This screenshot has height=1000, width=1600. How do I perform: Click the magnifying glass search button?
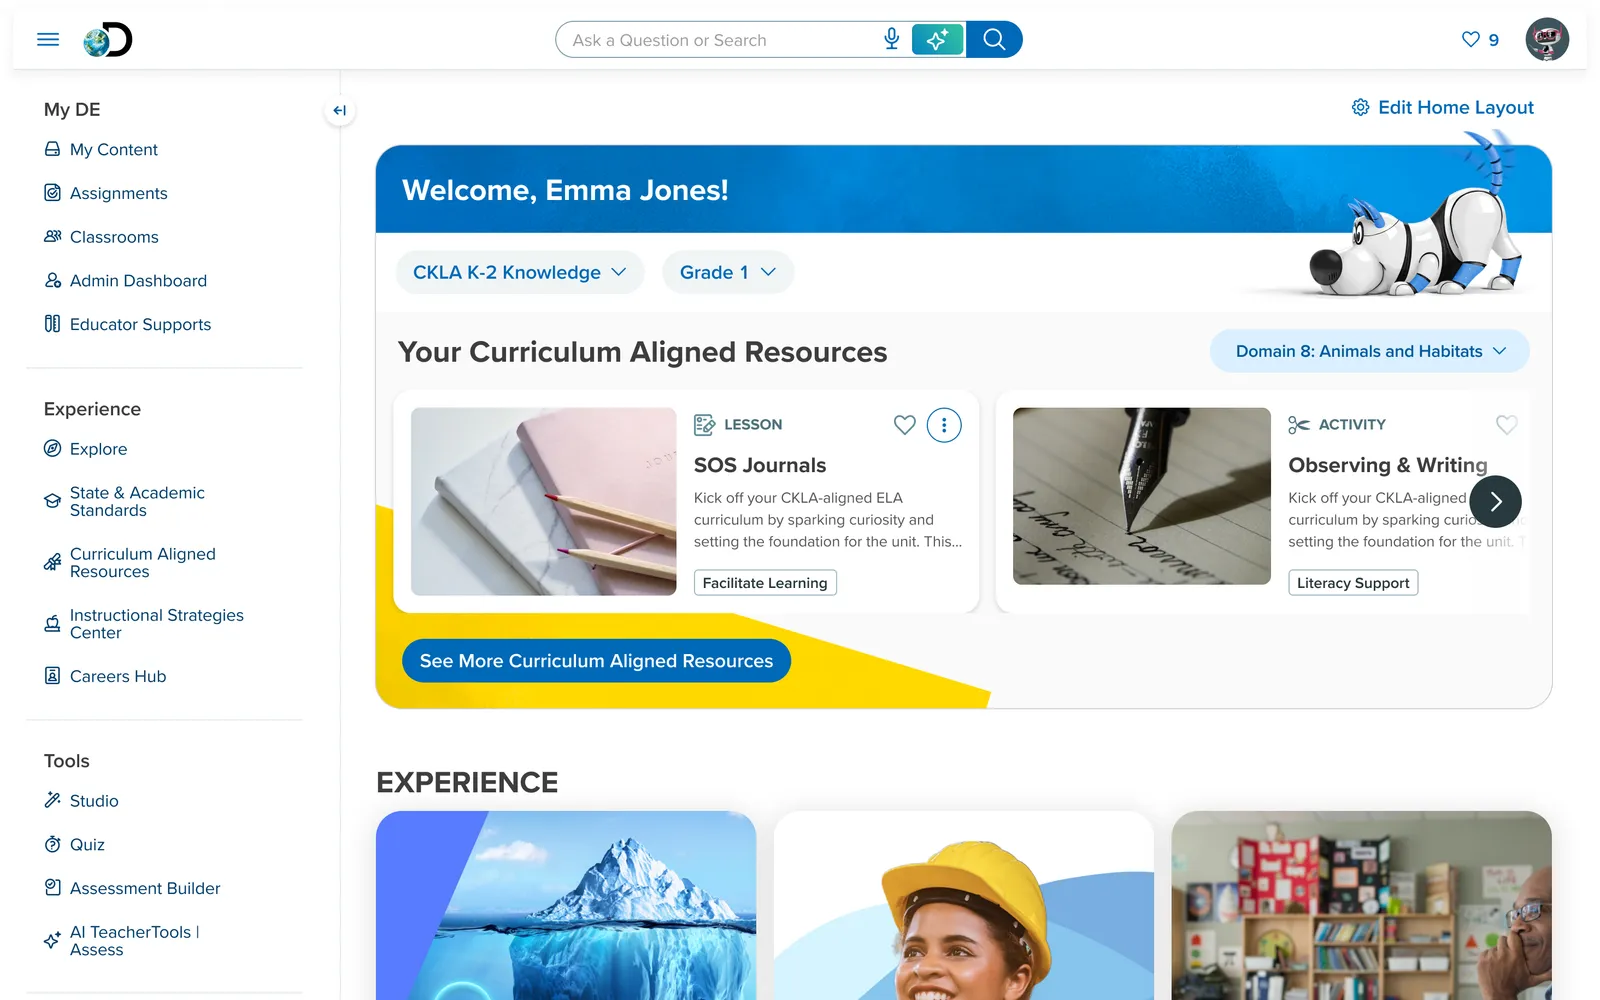pyautogui.click(x=994, y=39)
